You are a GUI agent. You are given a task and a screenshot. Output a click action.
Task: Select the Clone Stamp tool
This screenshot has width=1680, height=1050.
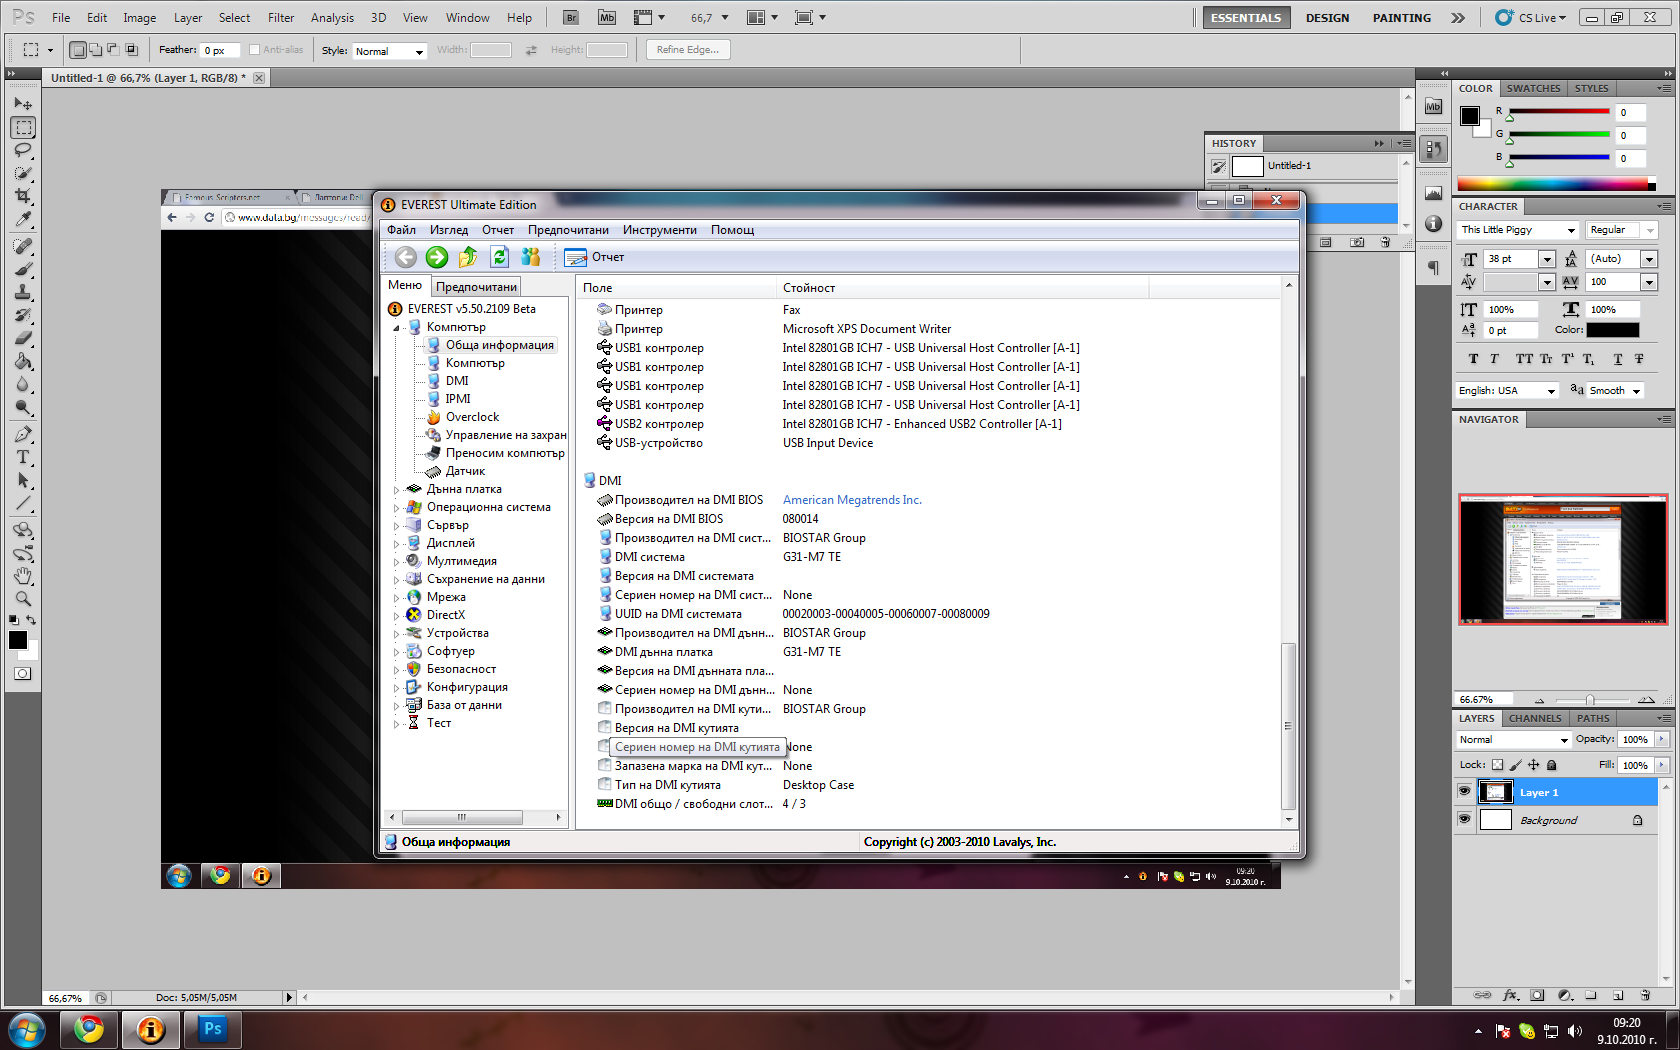(23, 292)
